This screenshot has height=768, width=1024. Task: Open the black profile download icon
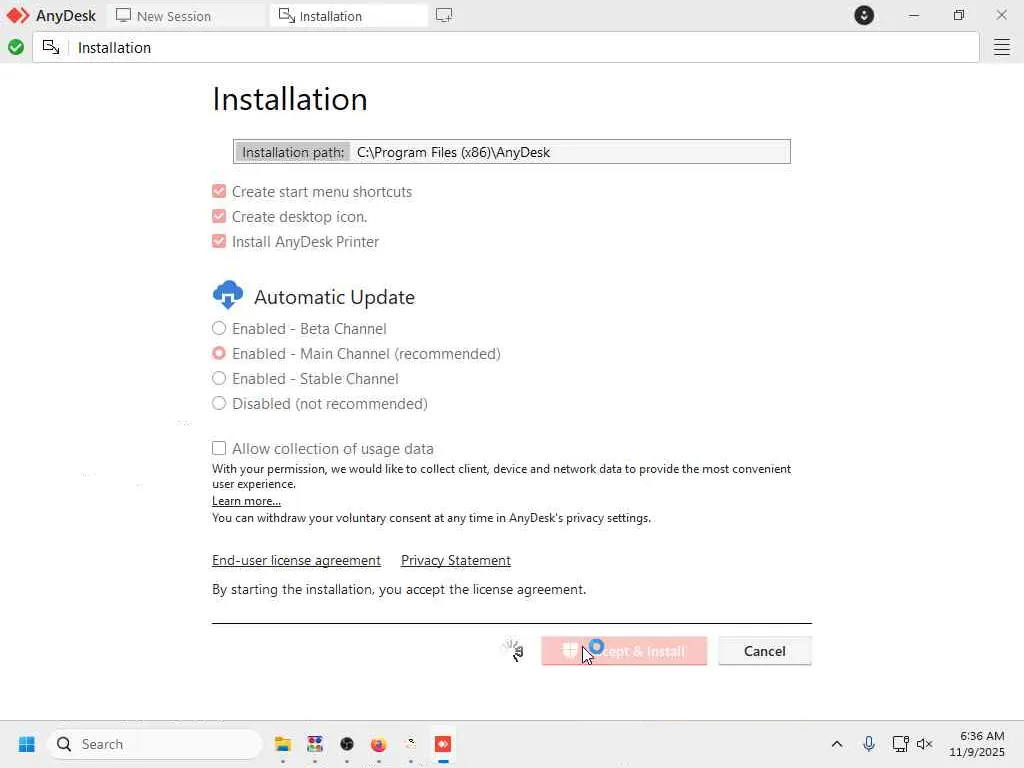pyautogui.click(x=864, y=15)
